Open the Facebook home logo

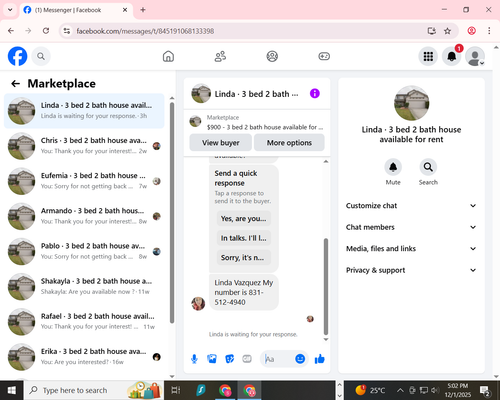(17, 56)
